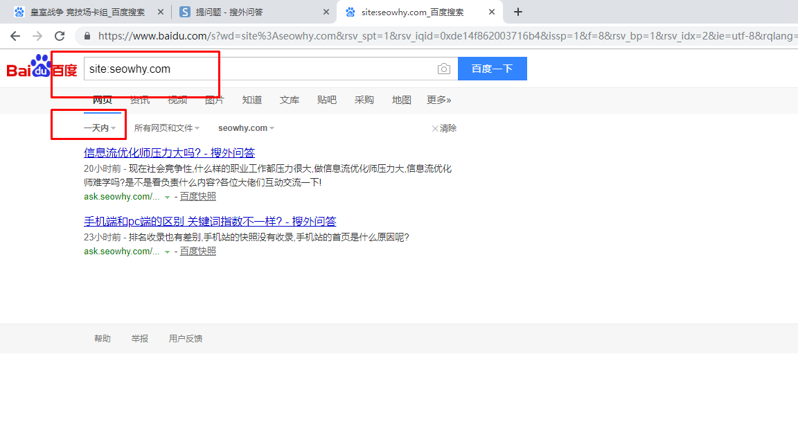Image resolution: width=798 pixels, height=422 pixels.
Task: Open the 所有网页和文件 filter dropdown
Action: click(166, 128)
